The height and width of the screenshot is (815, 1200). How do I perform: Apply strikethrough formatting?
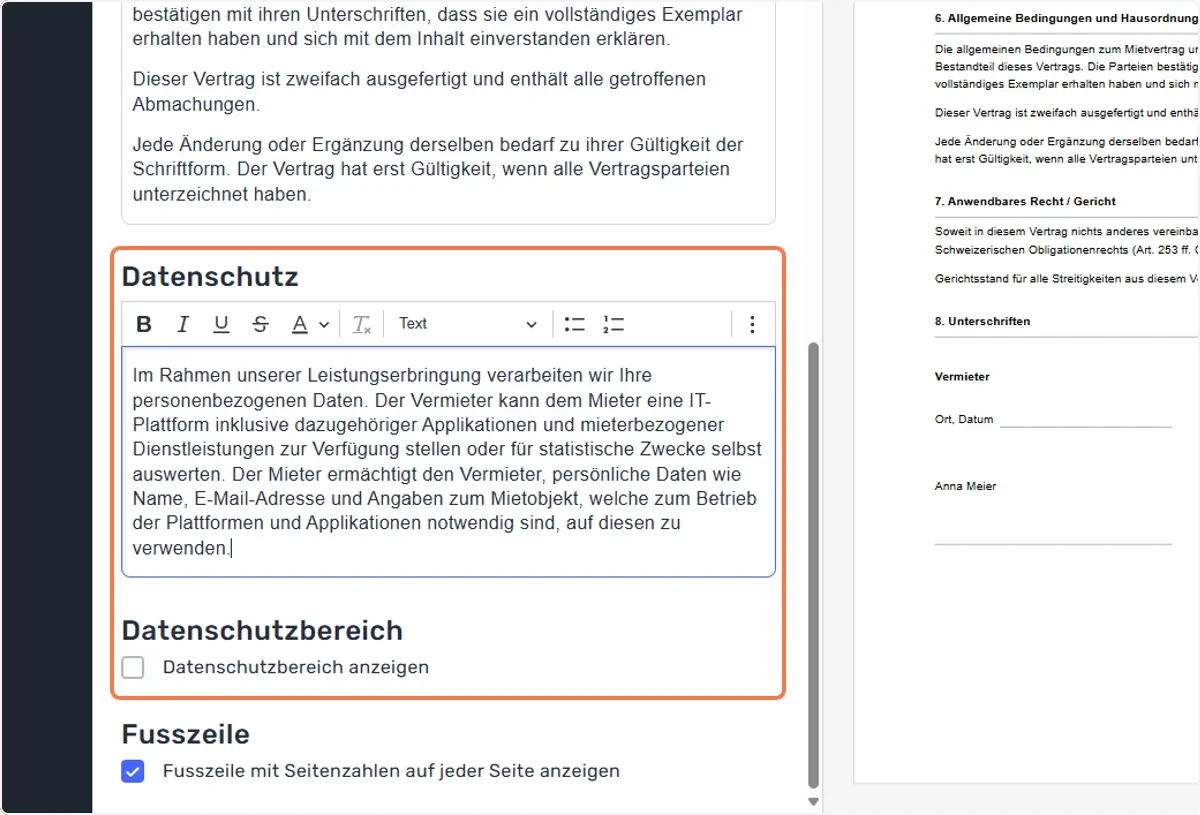tap(261, 324)
